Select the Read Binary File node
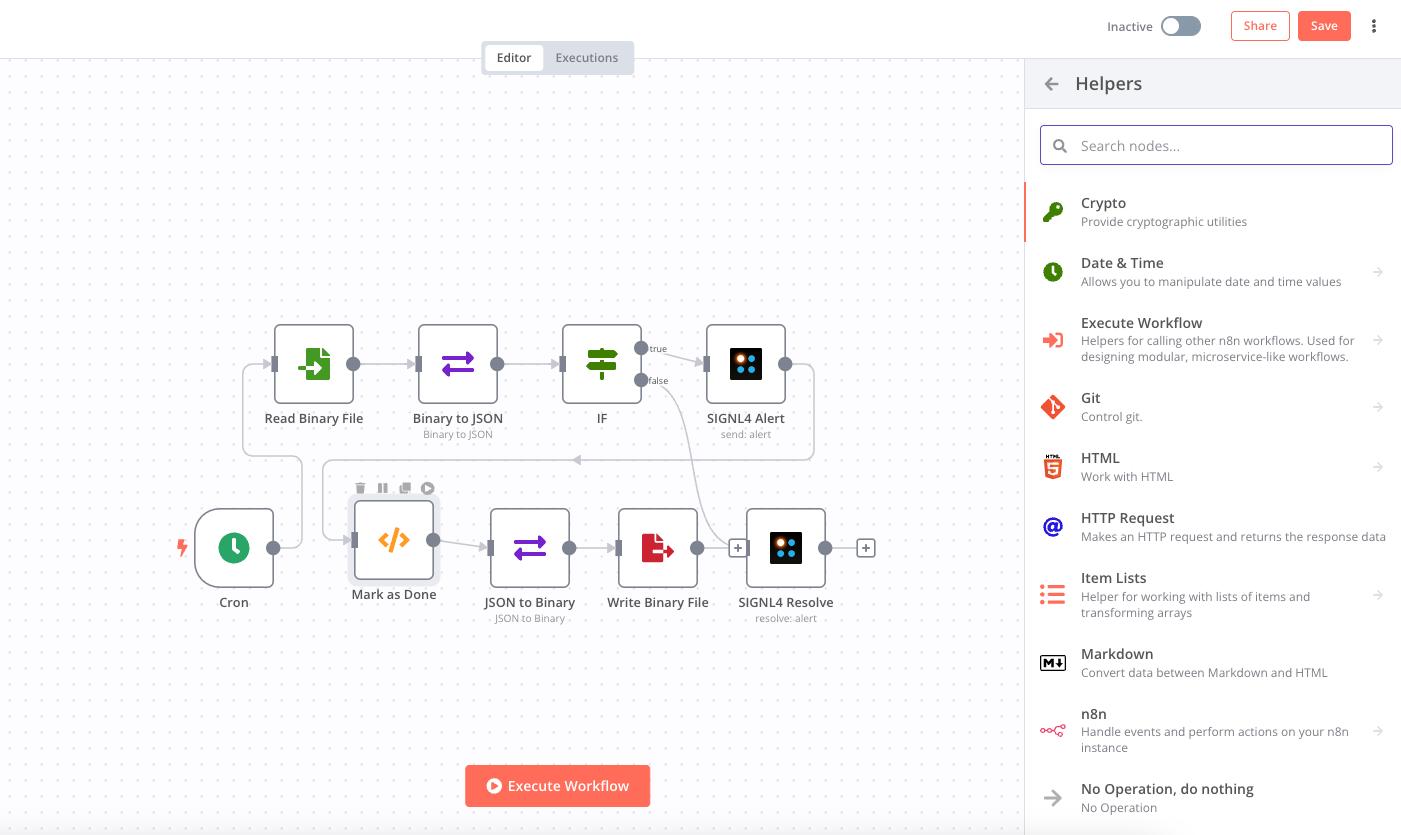The image size is (1401, 835). point(314,364)
